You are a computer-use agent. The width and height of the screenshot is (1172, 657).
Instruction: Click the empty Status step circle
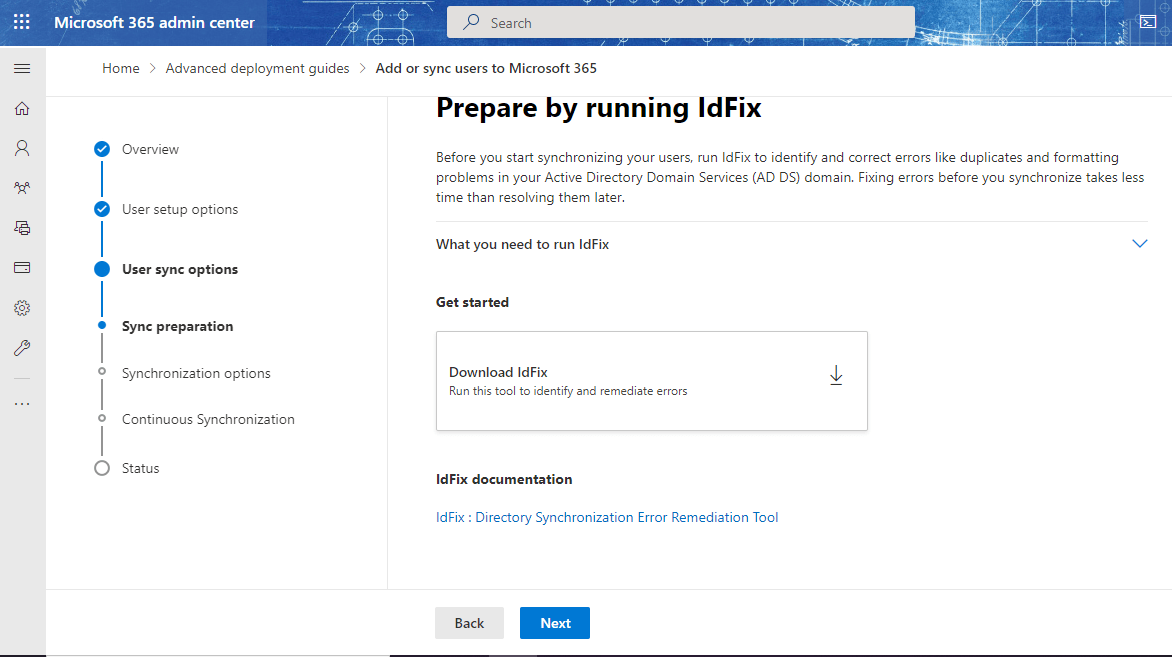click(x=102, y=468)
